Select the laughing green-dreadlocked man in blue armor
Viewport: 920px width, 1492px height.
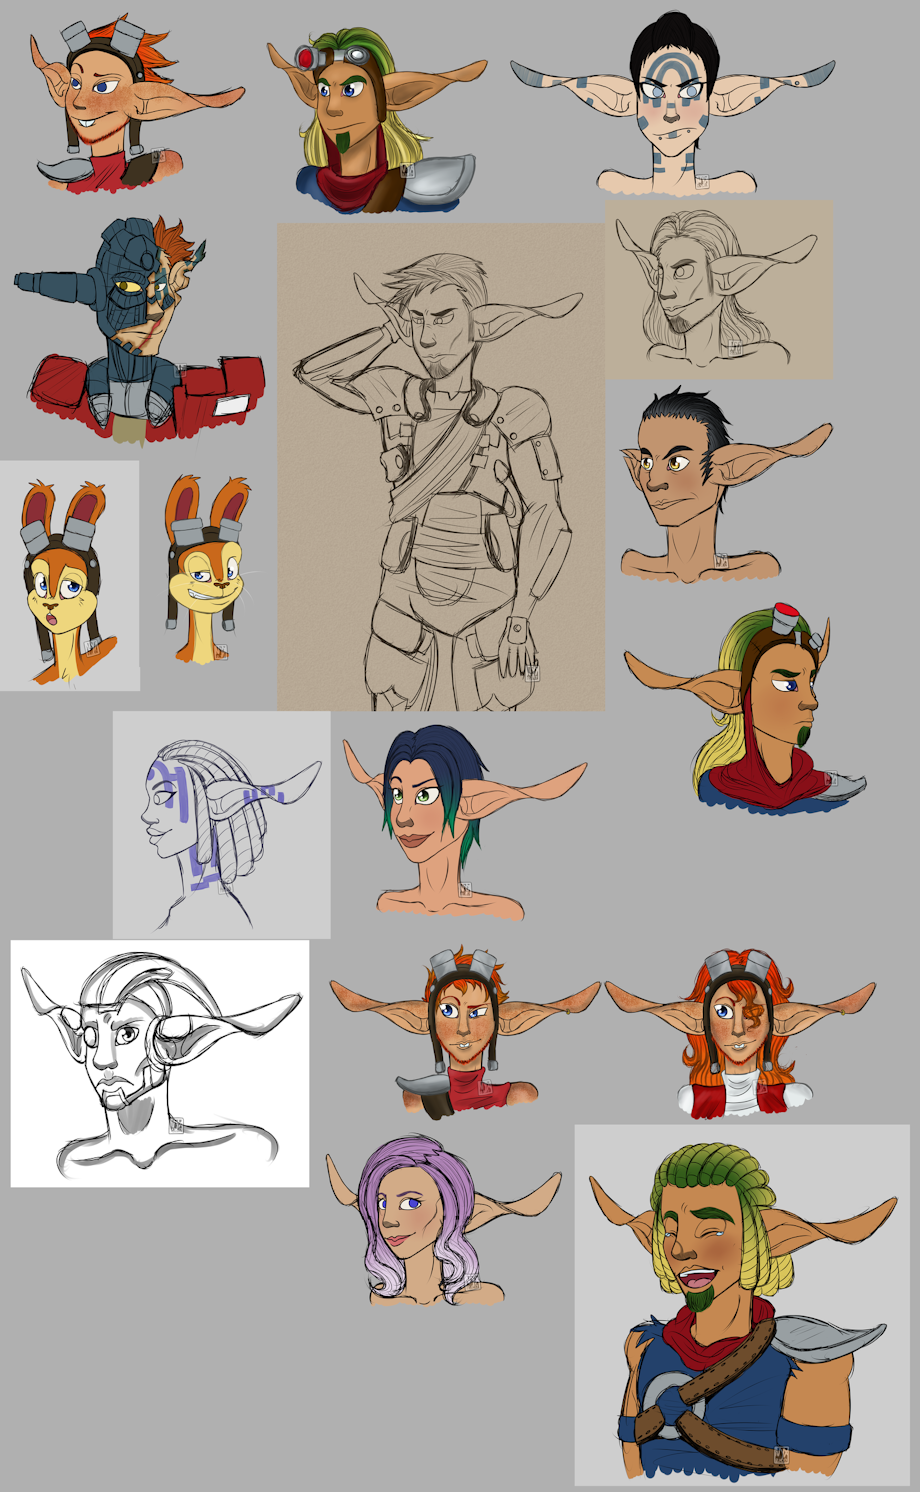(742, 1305)
